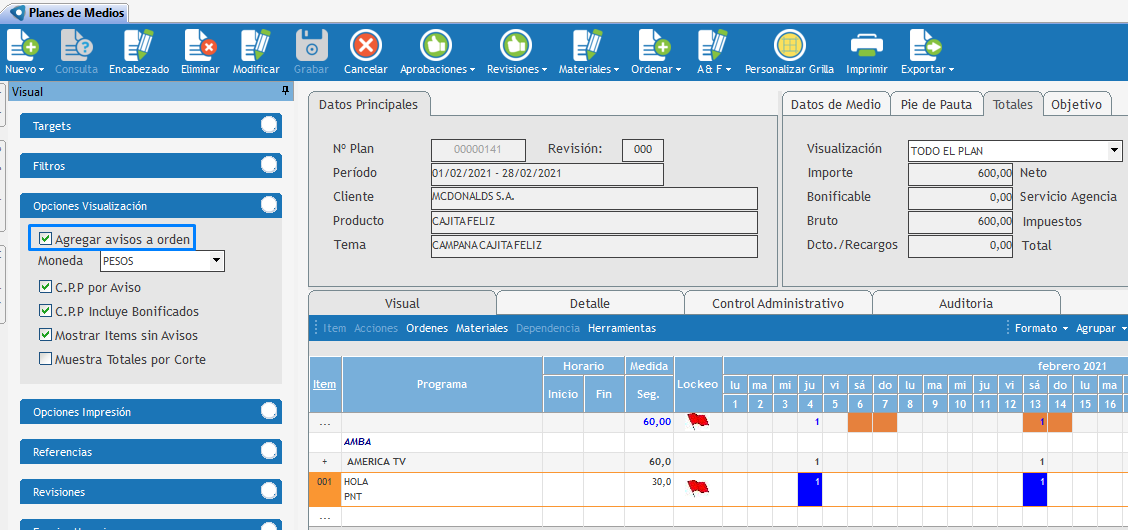The width and height of the screenshot is (1128, 530).
Task: Toggle the C.P.P por Aviso checkbox
Action: 46,287
